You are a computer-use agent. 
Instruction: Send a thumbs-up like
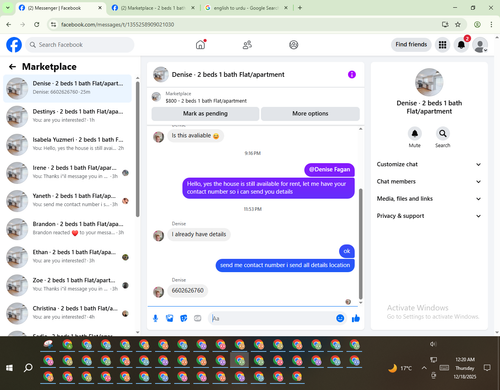[x=356, y=318]
